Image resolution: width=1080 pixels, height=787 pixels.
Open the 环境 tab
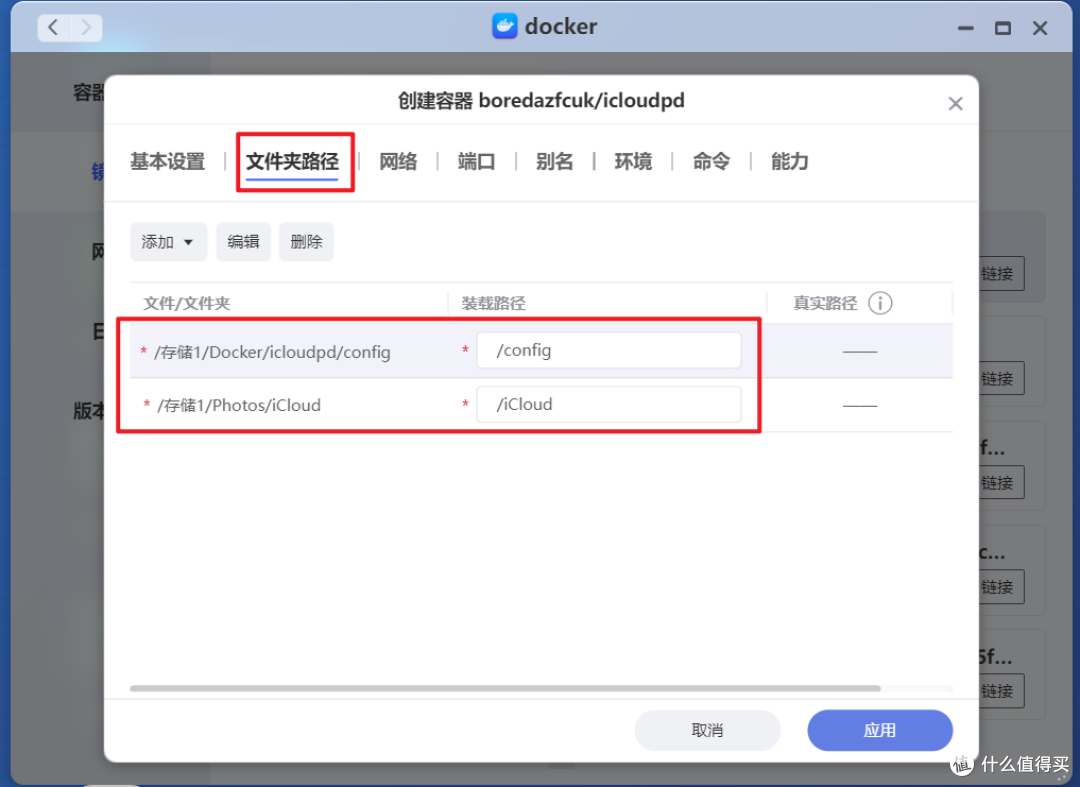click(633, 161)
